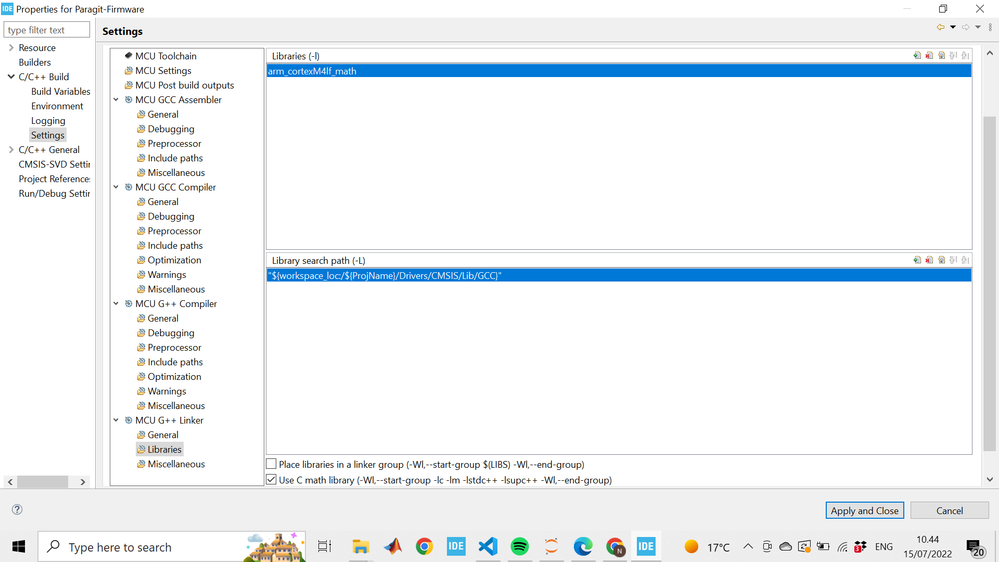
Task: Open Spotify from the taskbar
Action: tap(520, 546)
